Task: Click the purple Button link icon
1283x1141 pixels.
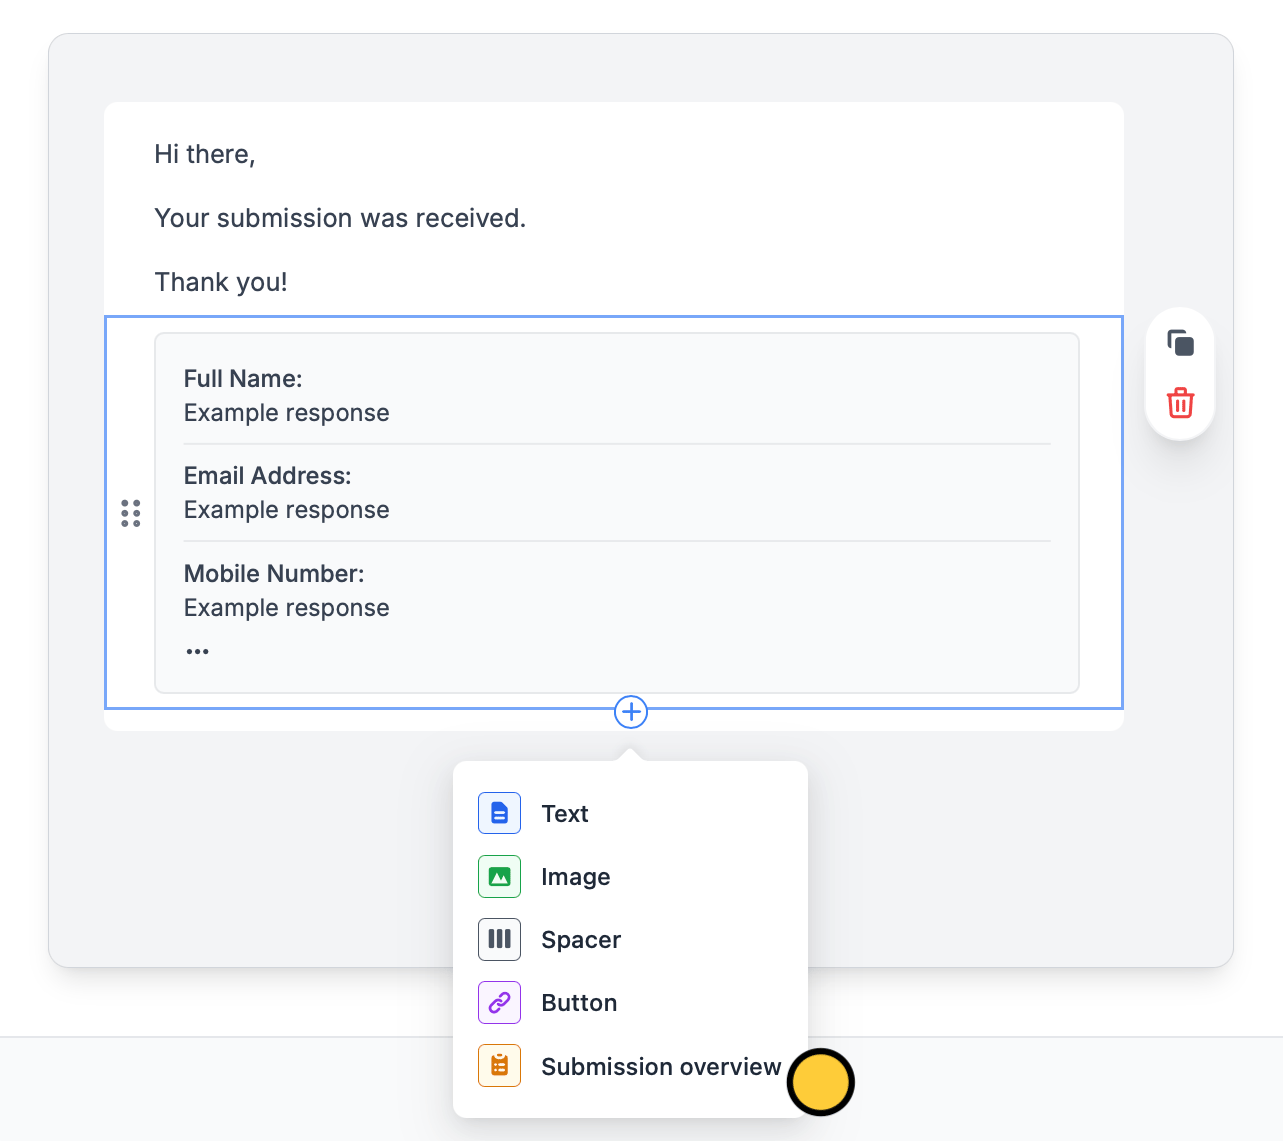Action: click(499, 1002)
